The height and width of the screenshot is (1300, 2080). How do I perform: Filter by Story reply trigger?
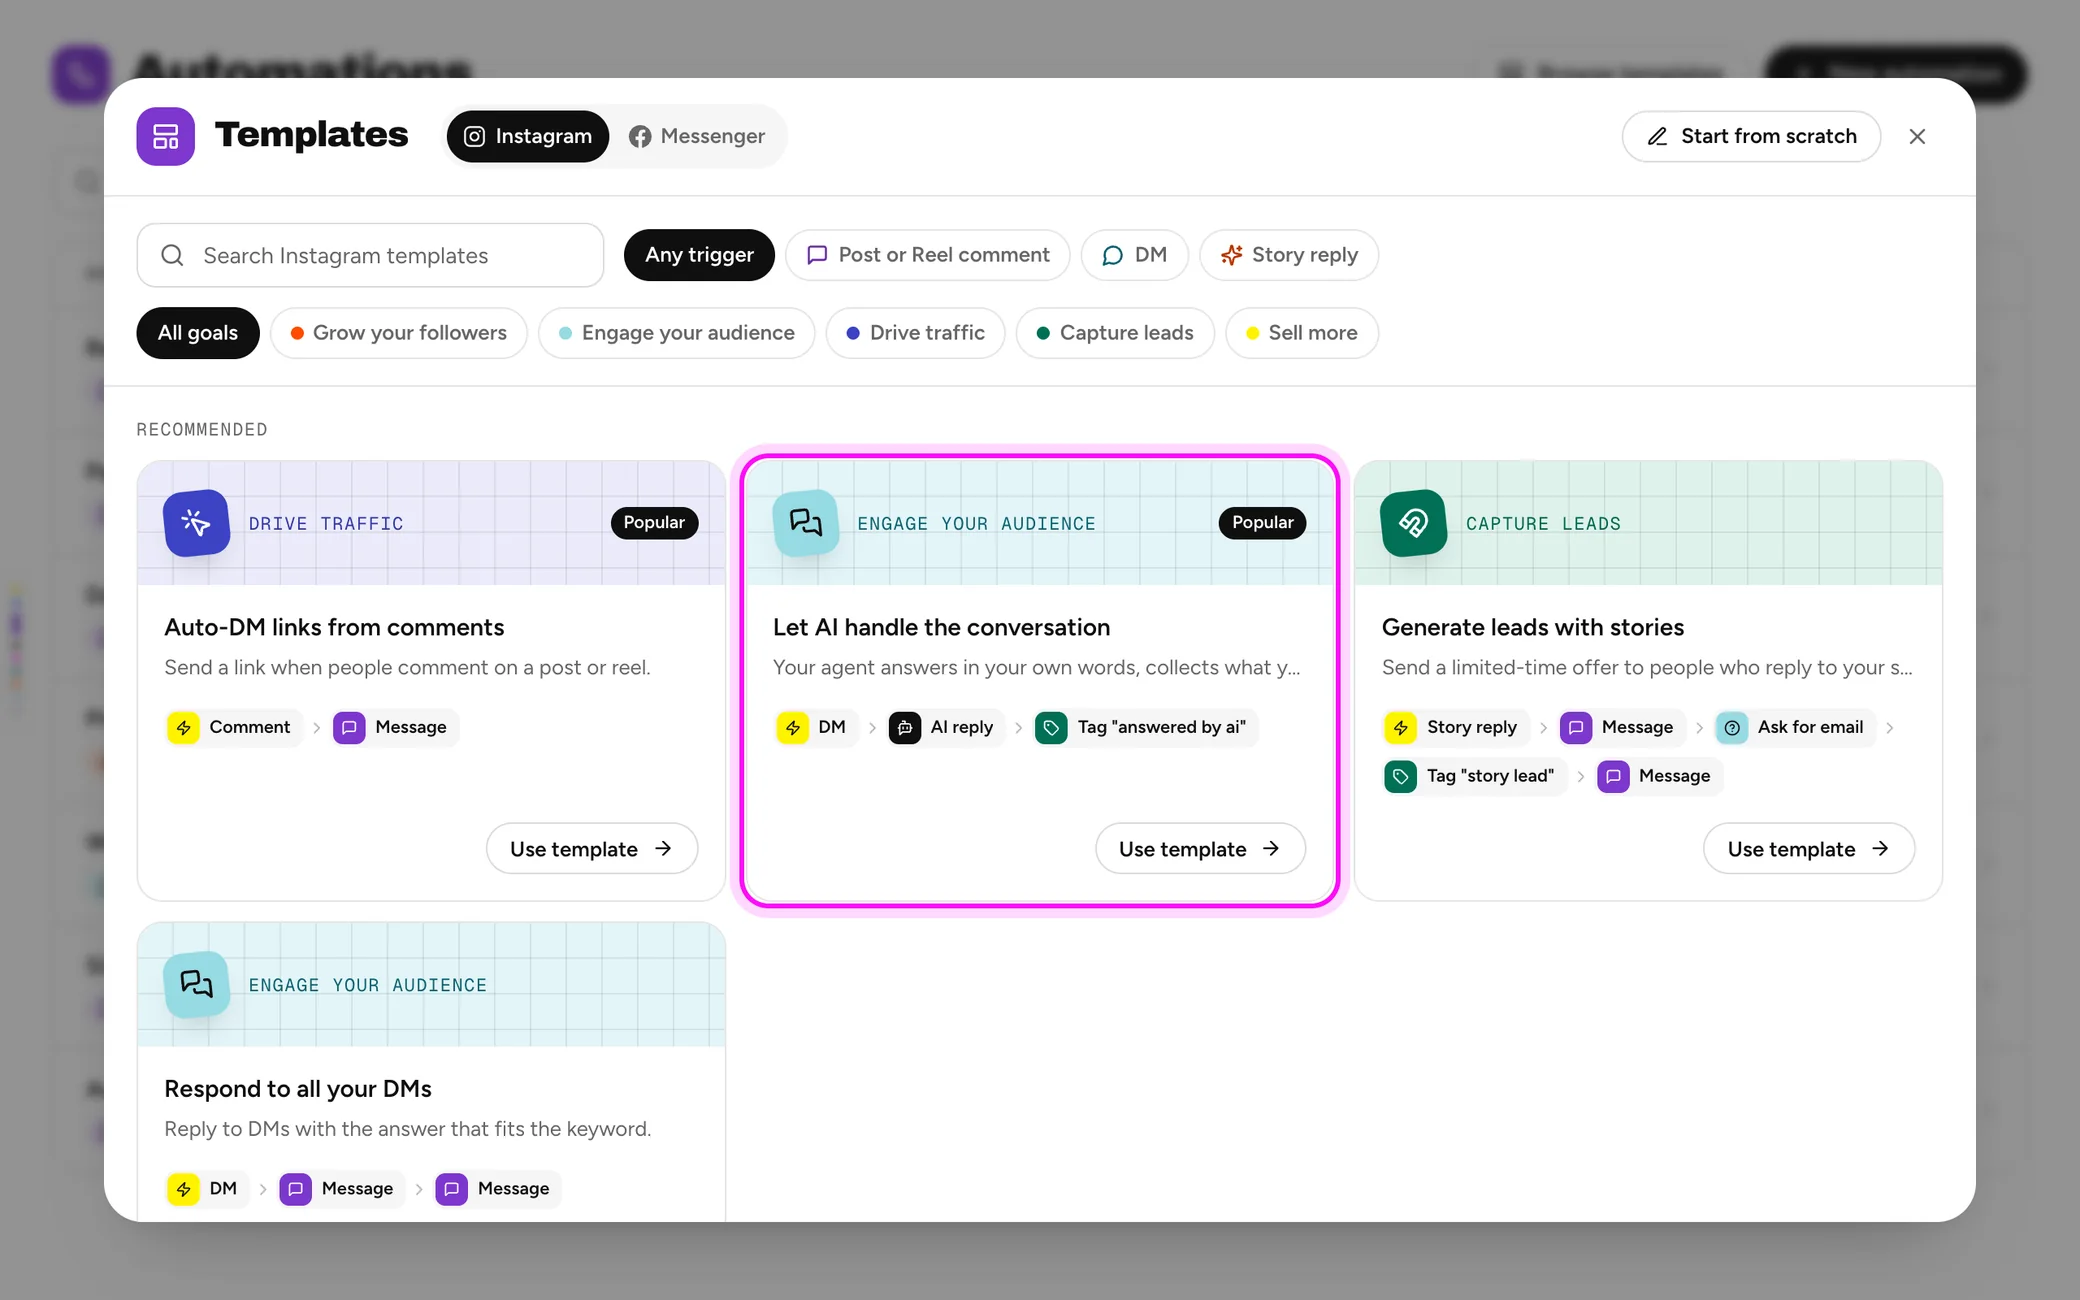point(1288,255)
